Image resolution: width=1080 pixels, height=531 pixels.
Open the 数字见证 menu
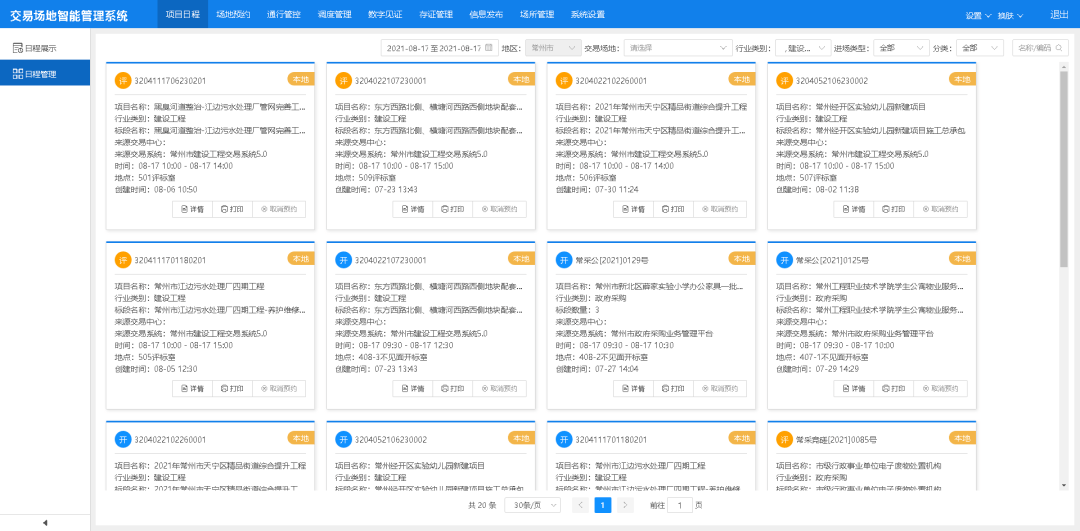coord(385,14)
